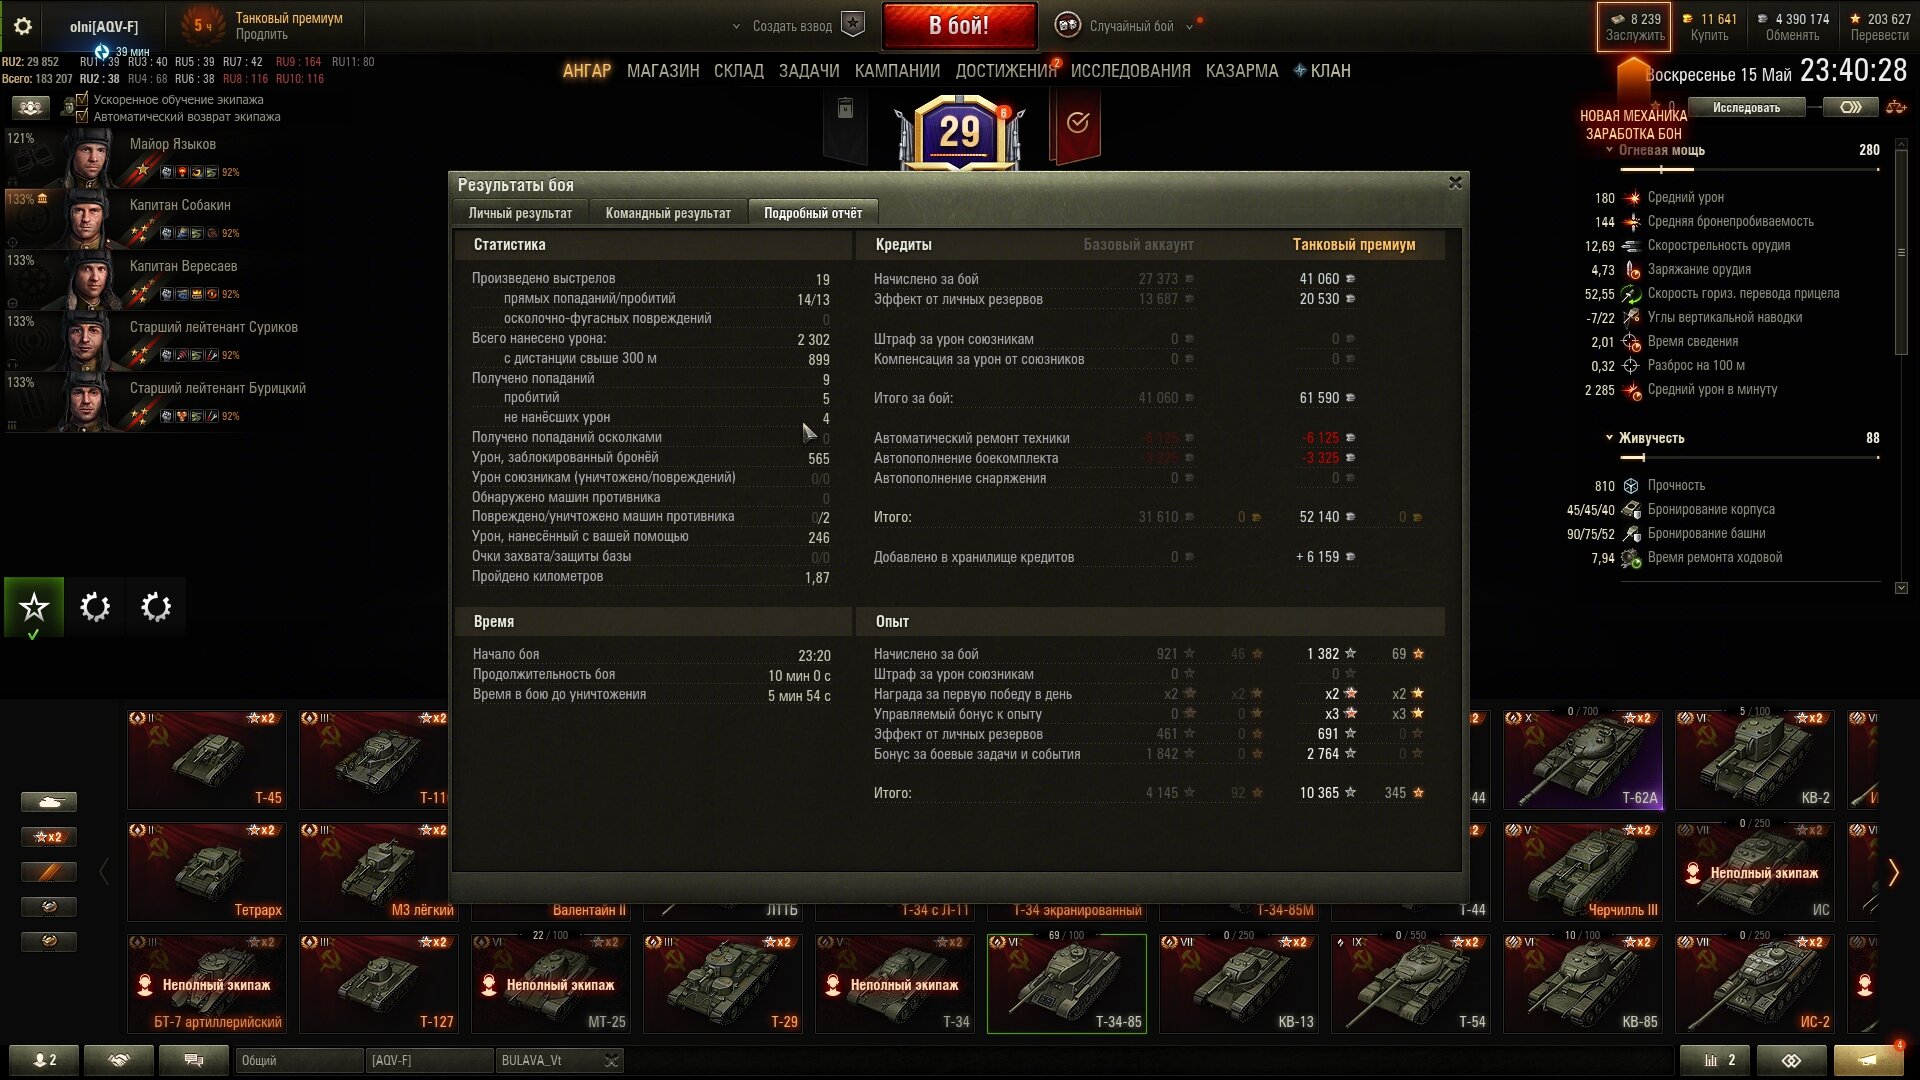Image resolution: width=1920 pixels, height=1080 pixels.
Task: Open the settings gear menu
Action: 22,26
